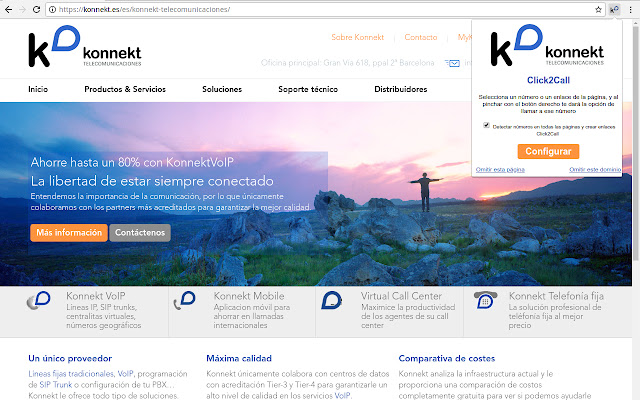640x400 pixels.
Task: Click the 'Omitir este dominio' link
Action: pyautogui.click(x=595, y=169)
